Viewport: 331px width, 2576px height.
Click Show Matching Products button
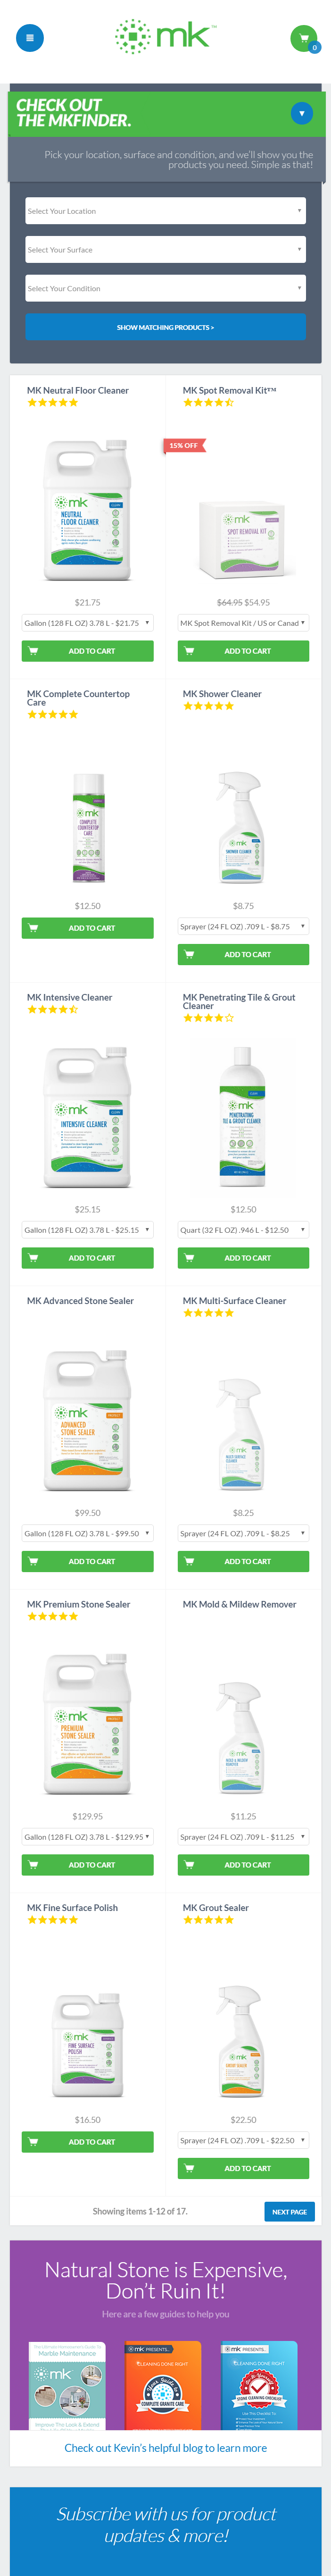pyautogui.click(x=165, y=327)
